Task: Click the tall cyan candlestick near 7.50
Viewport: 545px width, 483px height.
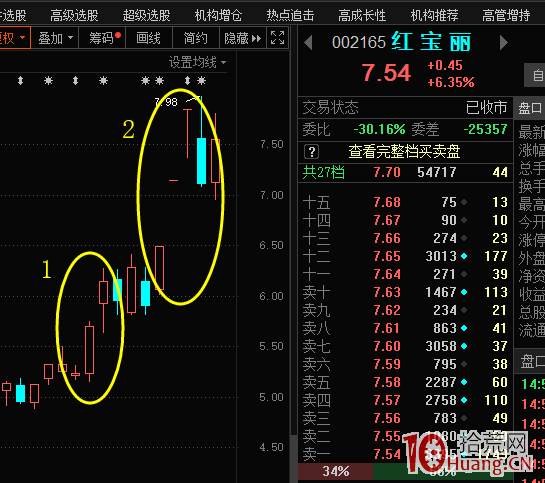Action: [201, 161]
